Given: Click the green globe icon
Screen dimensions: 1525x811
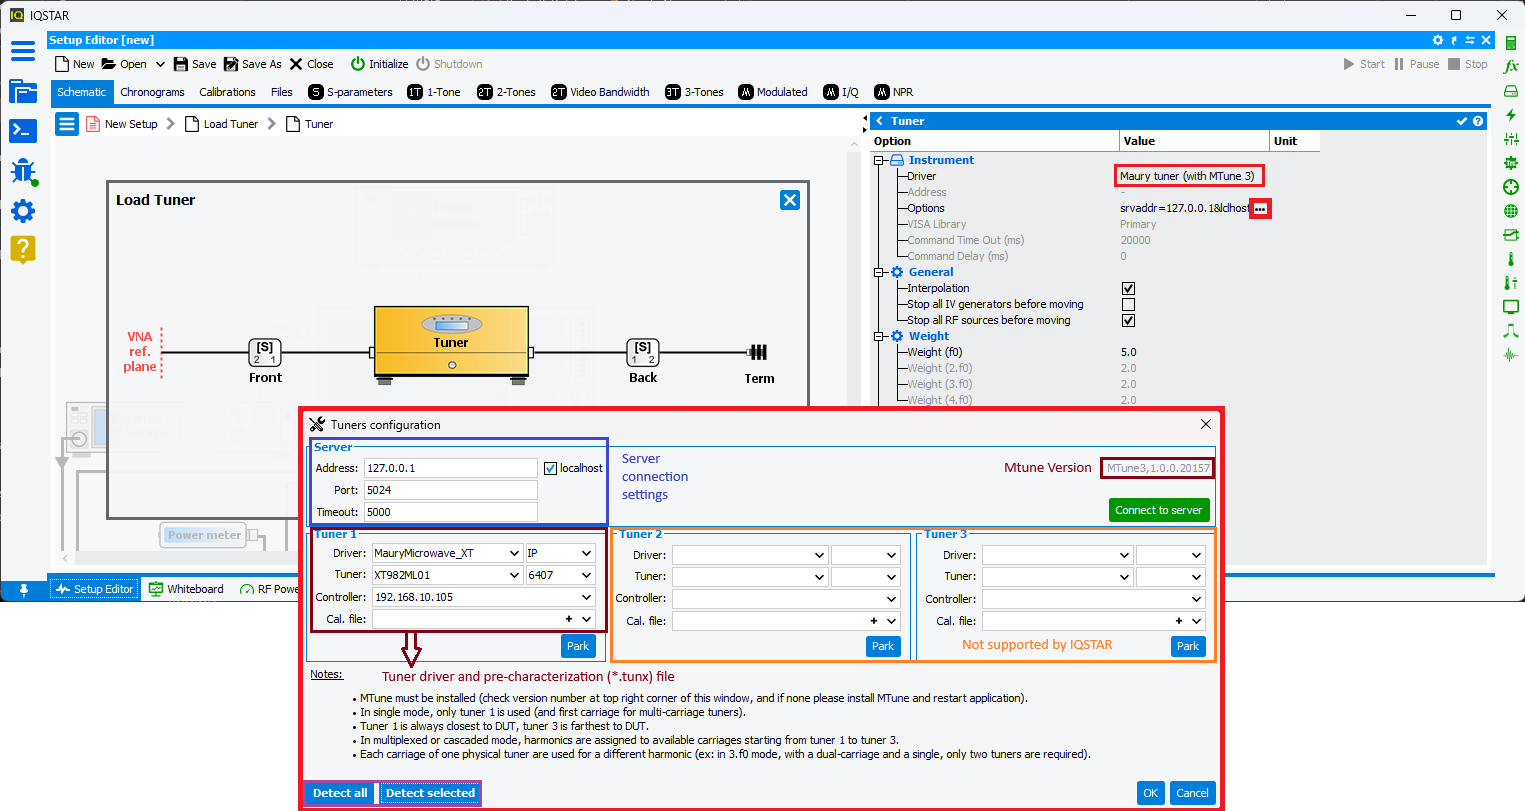Looking at the screenshot, I should click(x=1511, y=211).
